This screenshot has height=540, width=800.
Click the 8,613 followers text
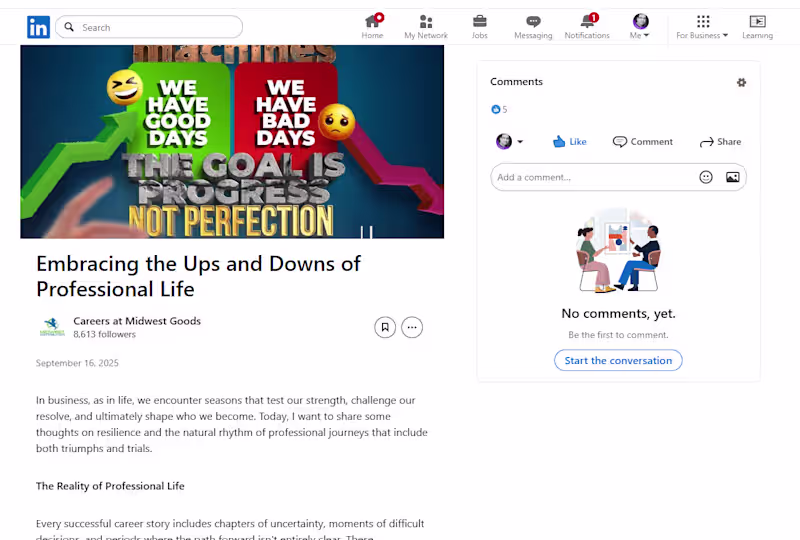[105, 334]
